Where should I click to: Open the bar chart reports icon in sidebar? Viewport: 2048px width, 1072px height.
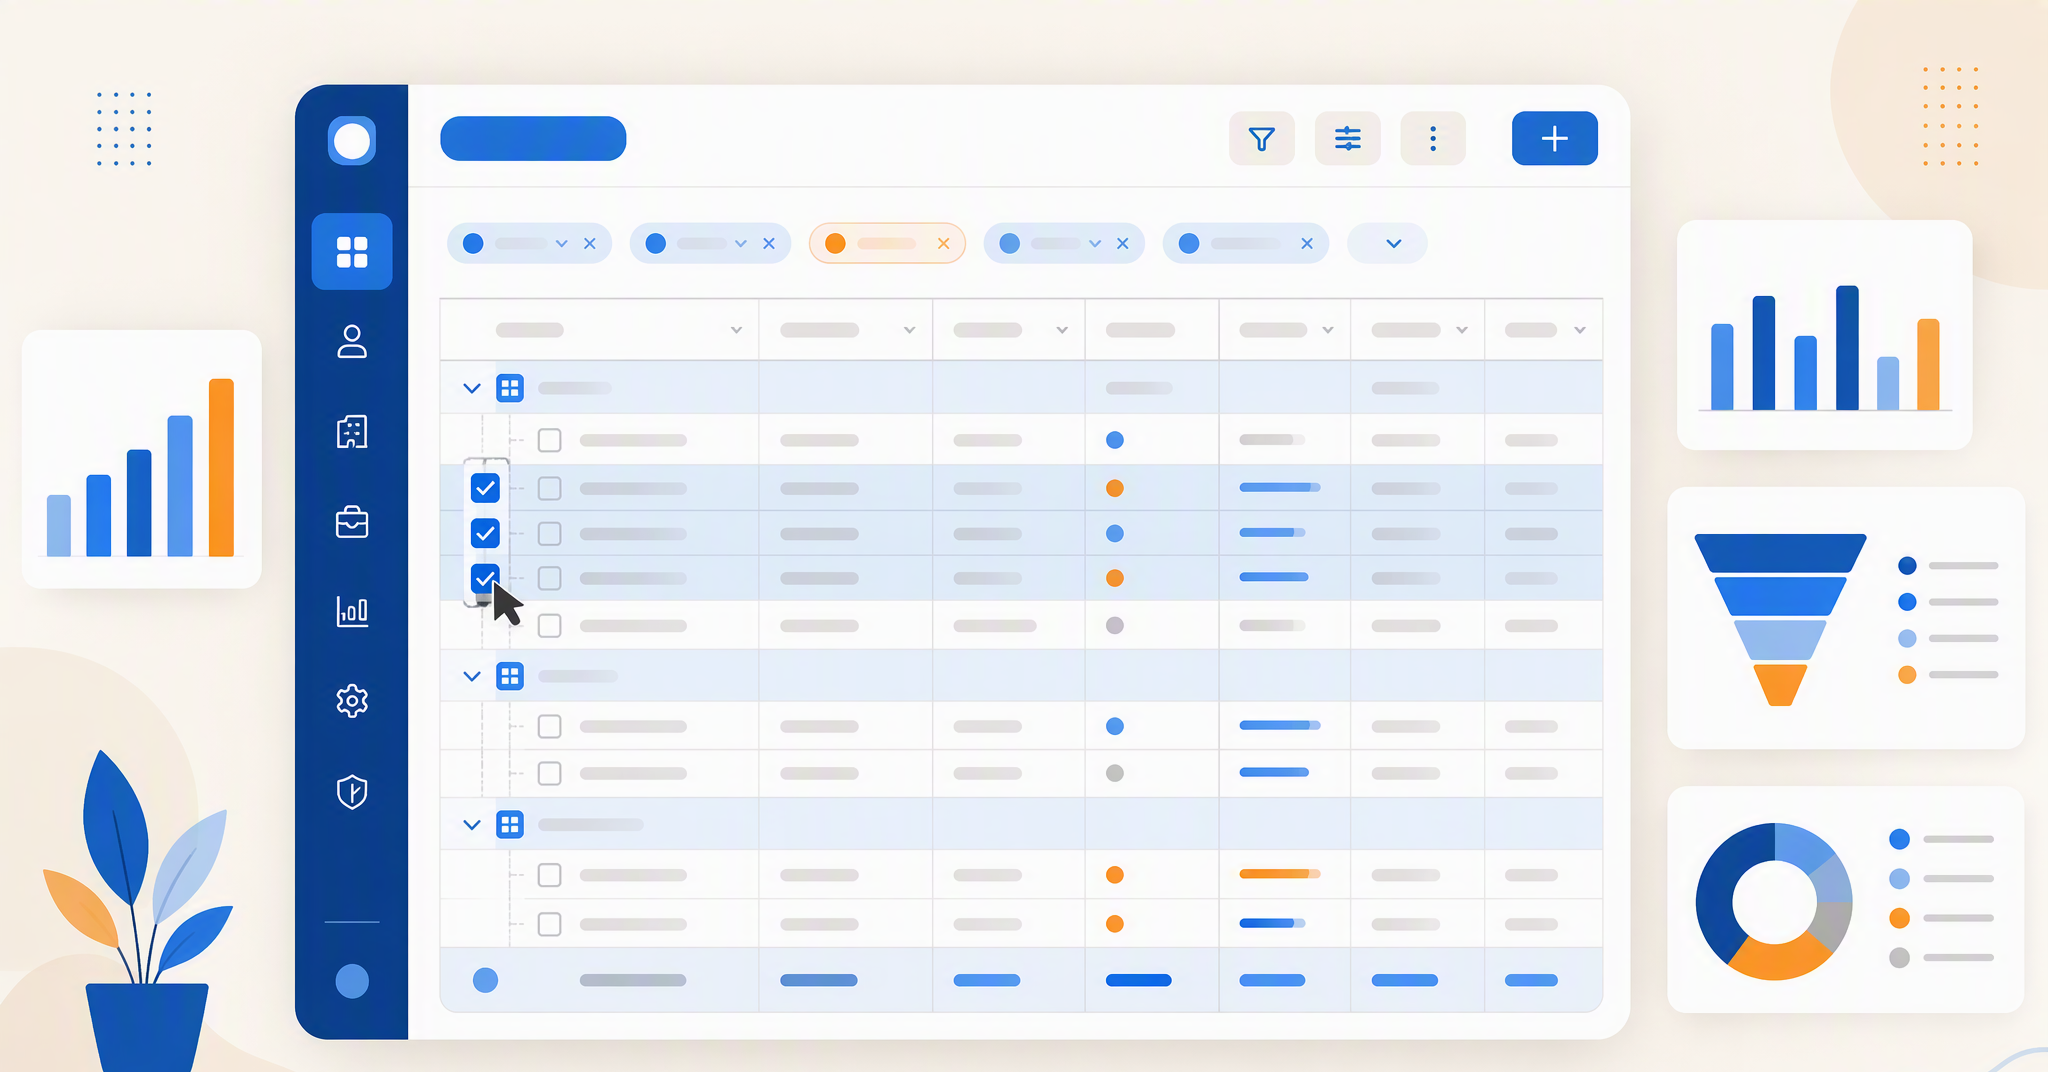(352, 611)
